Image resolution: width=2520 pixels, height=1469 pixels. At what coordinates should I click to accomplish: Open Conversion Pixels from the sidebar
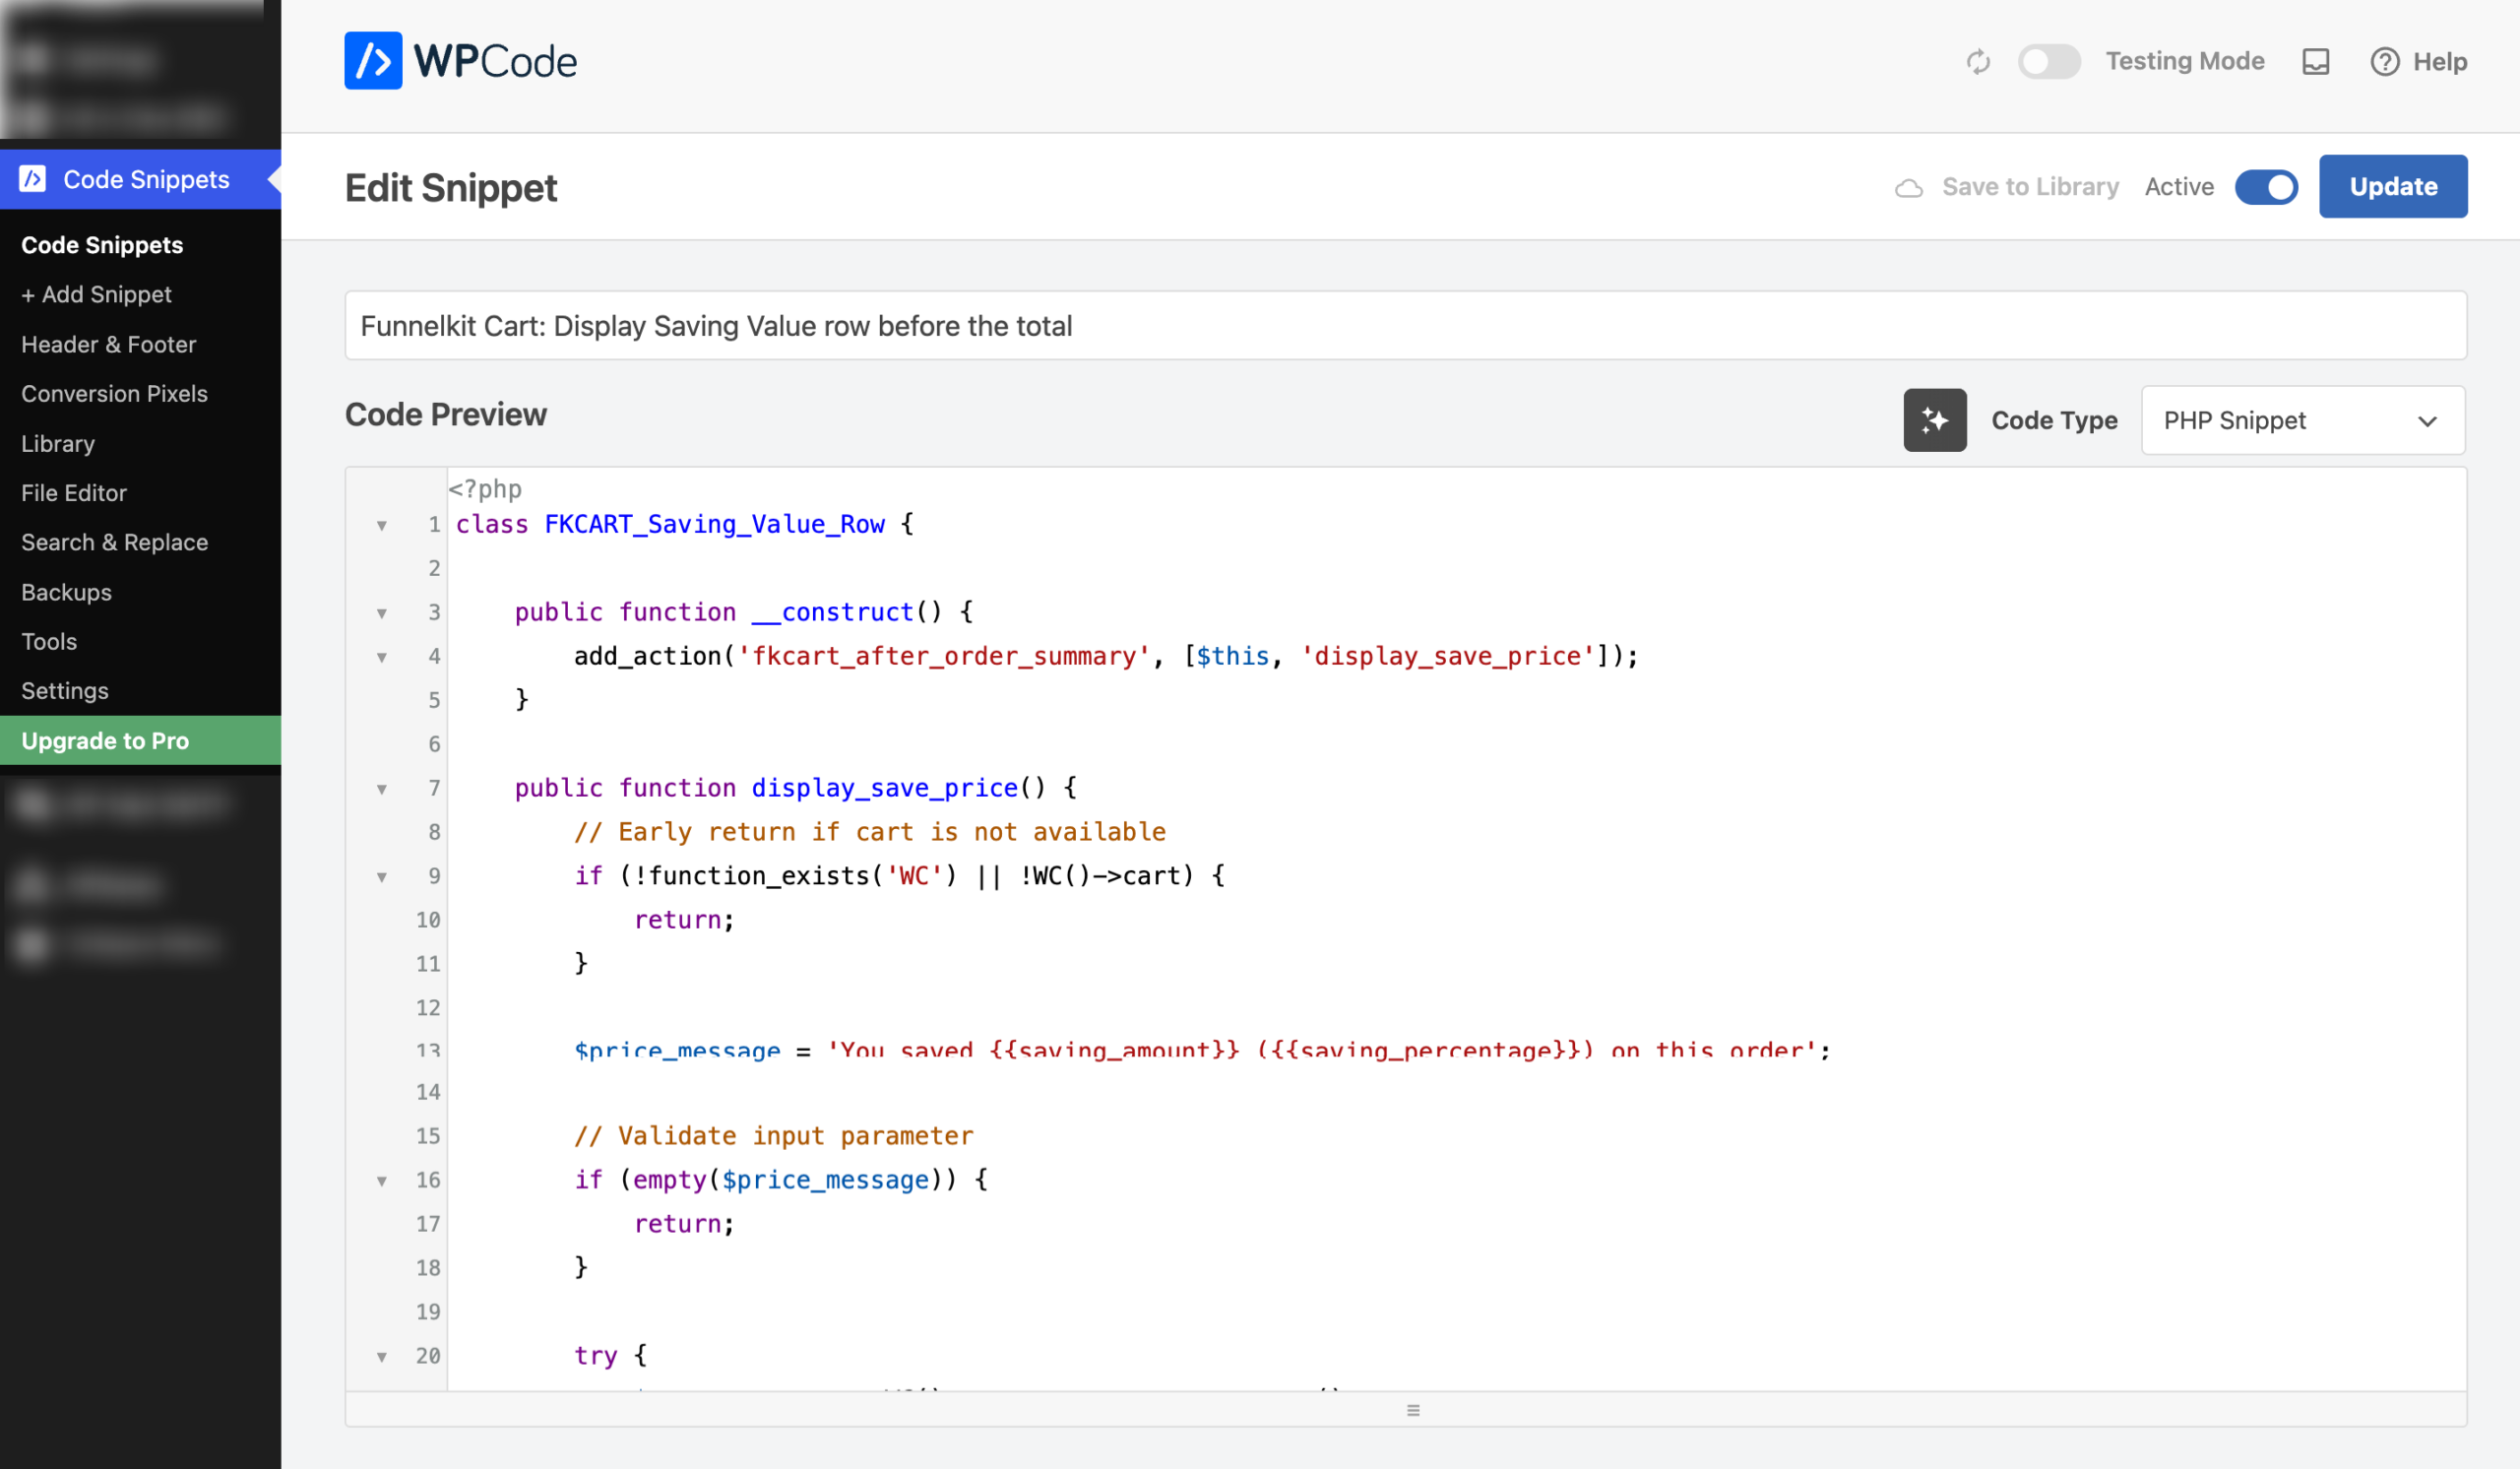coord(114,393)
